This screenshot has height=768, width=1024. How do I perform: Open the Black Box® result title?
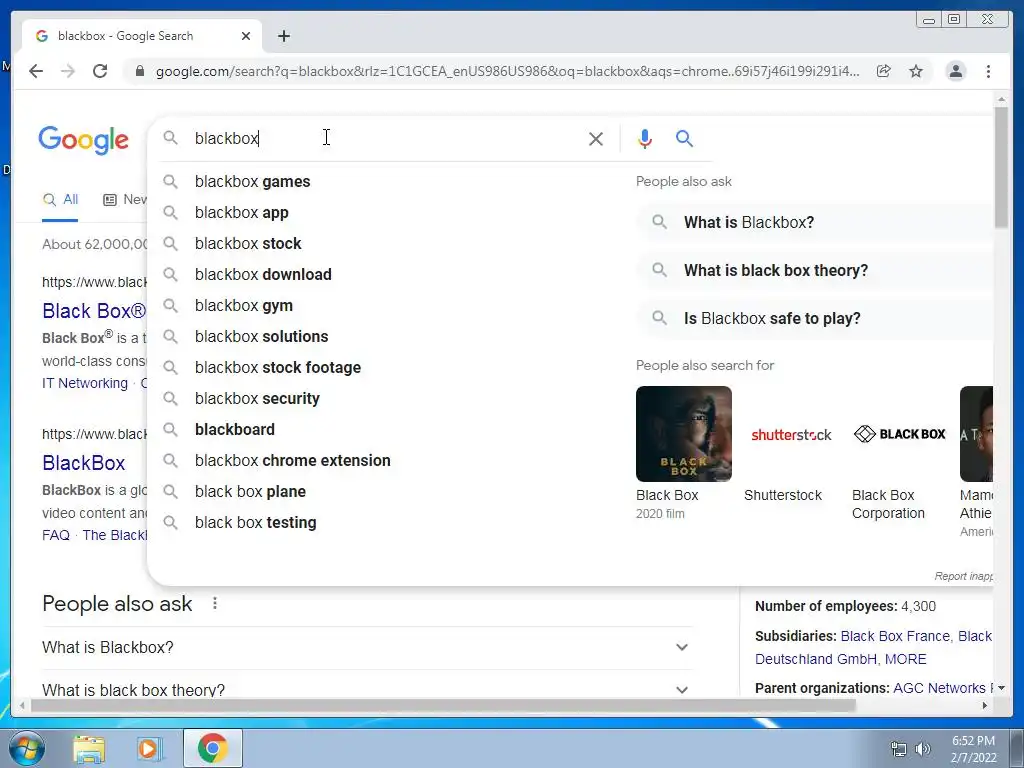[x=94, y=311]
